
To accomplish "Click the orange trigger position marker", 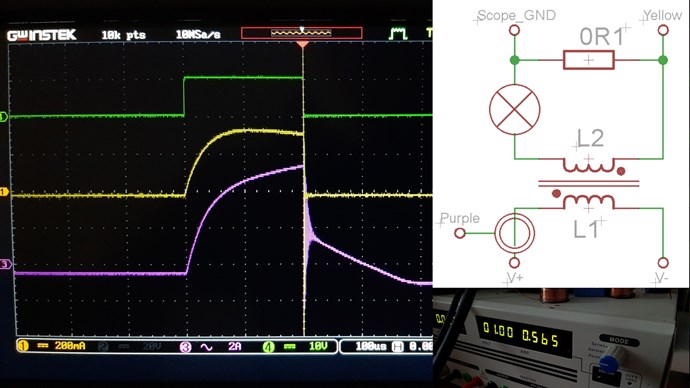I will coord(302,44).
